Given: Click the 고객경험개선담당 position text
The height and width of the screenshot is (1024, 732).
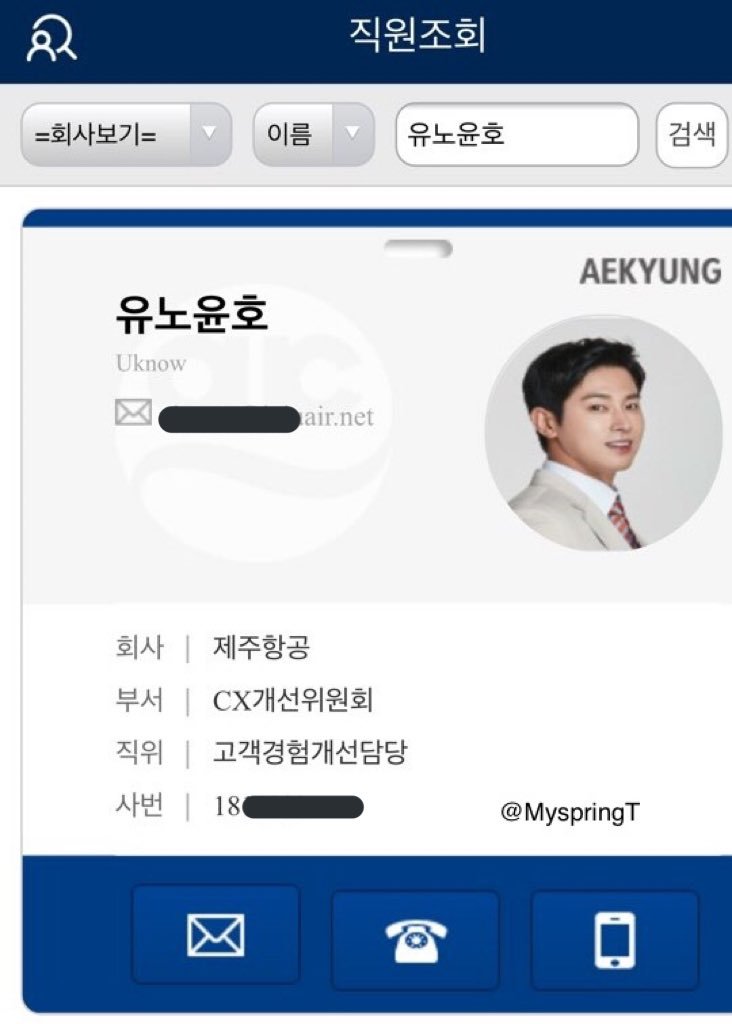Looking at the screenshot, I should click(310, 752).
